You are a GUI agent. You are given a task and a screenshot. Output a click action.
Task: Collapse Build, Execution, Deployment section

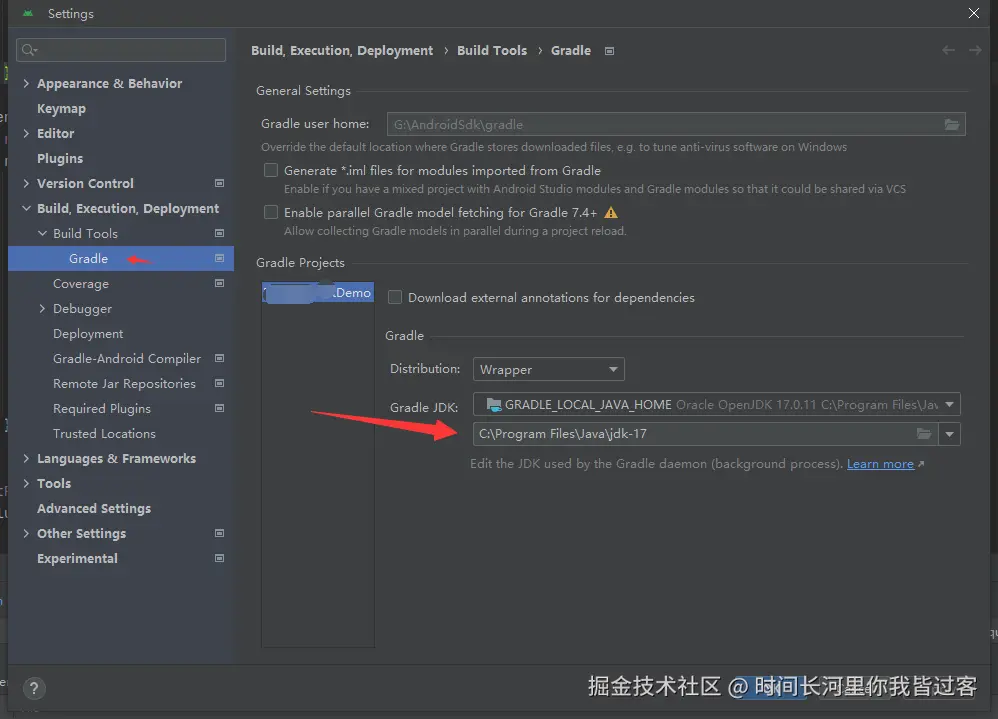click(x=26, y=208)
